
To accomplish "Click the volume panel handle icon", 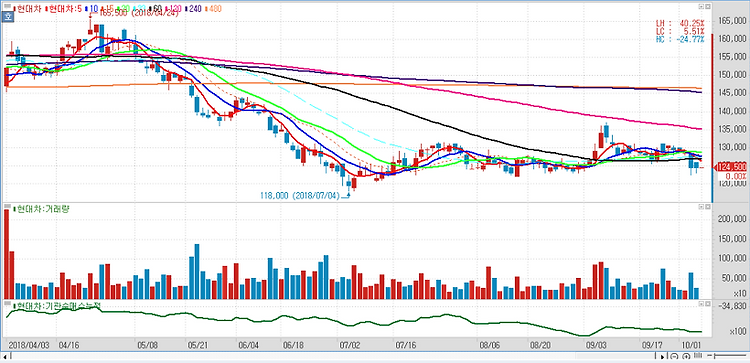I will pos(7,207).
